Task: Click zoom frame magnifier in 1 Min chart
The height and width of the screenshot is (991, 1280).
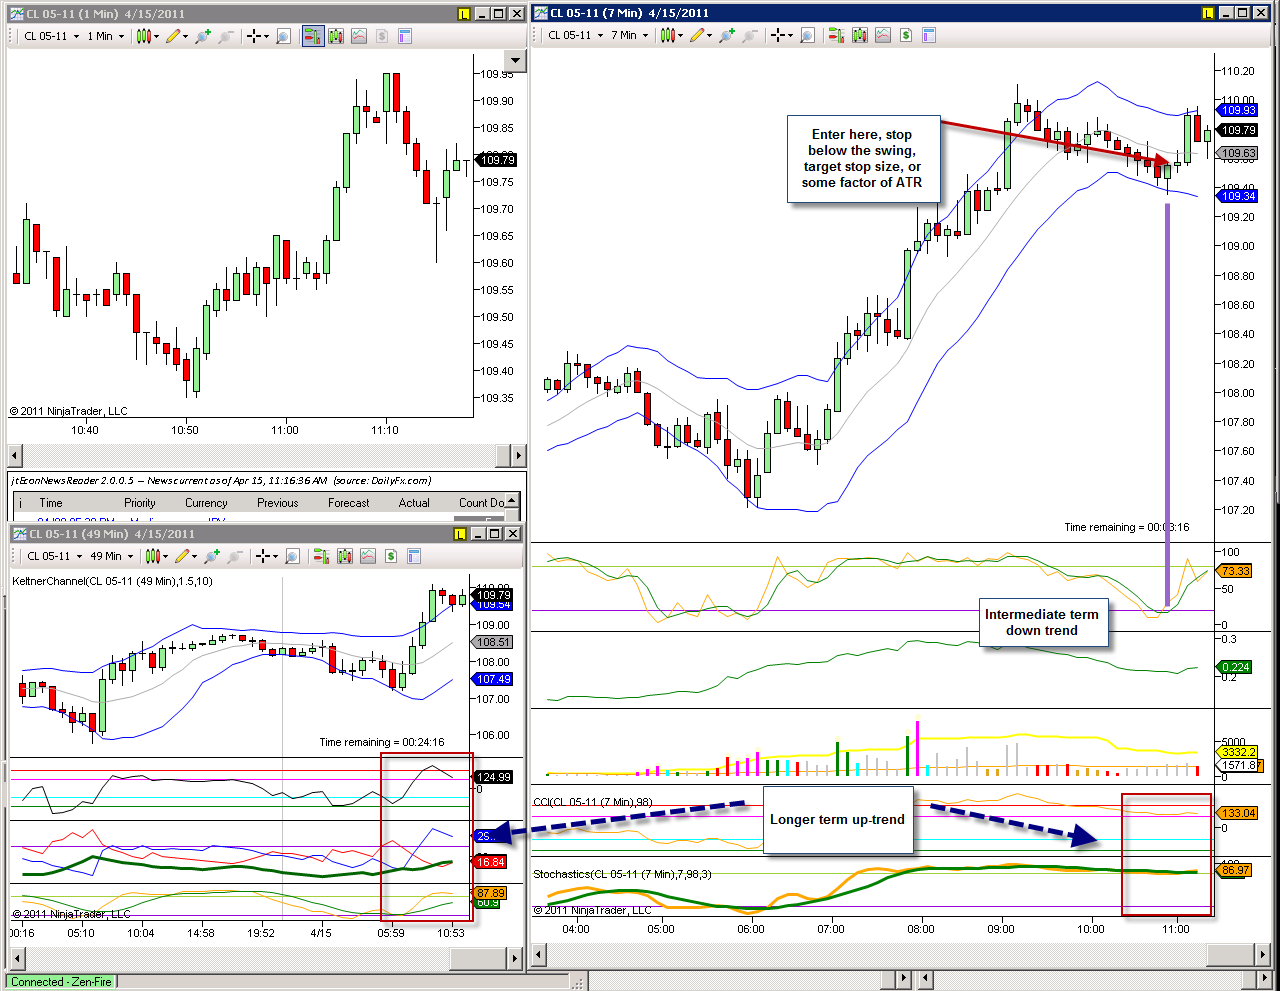Action: [283, 36]
